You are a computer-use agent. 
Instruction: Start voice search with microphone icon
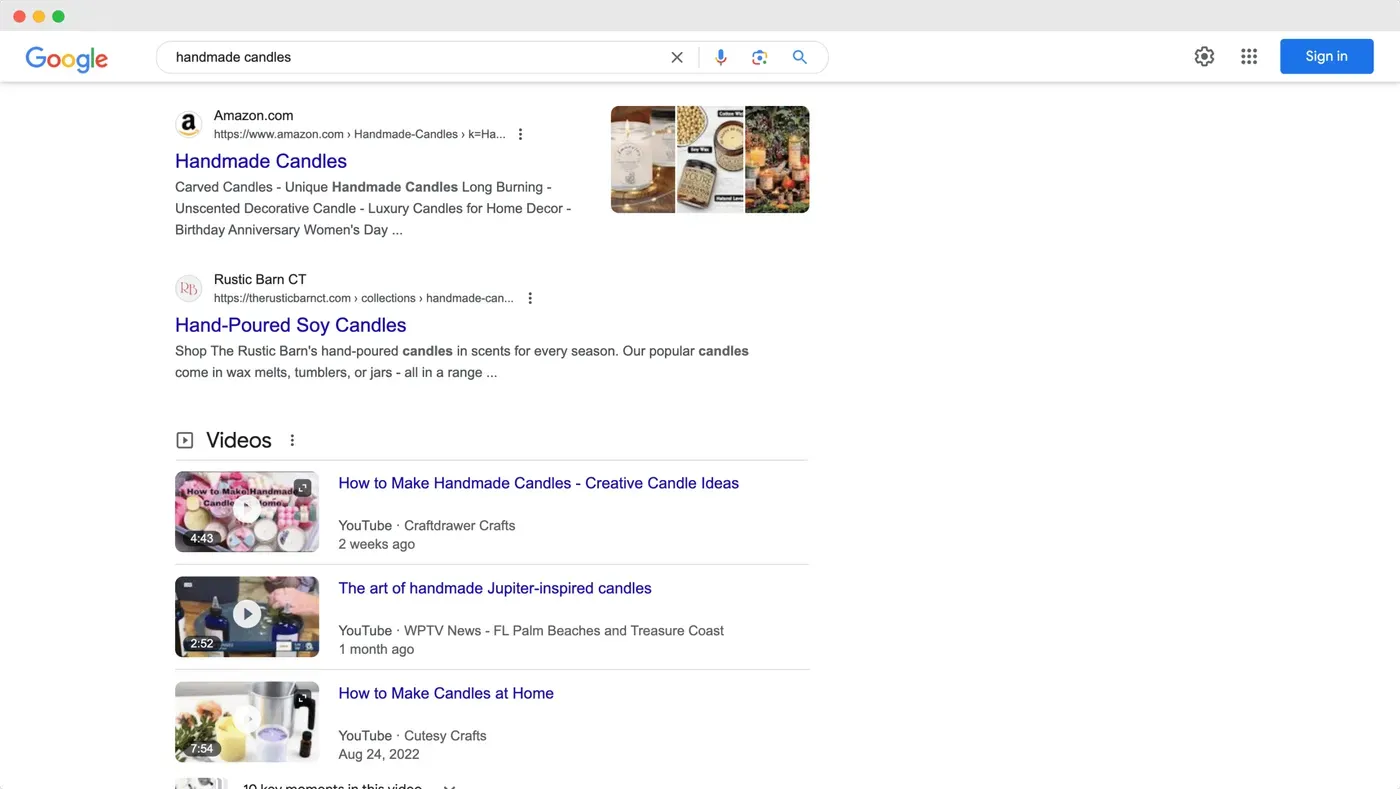720,57
